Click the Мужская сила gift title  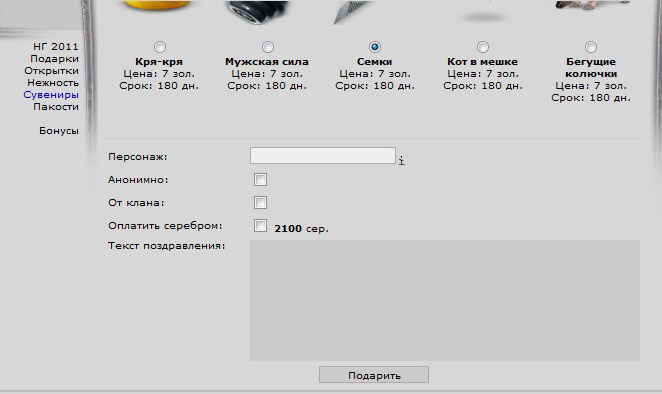point(267,62)
